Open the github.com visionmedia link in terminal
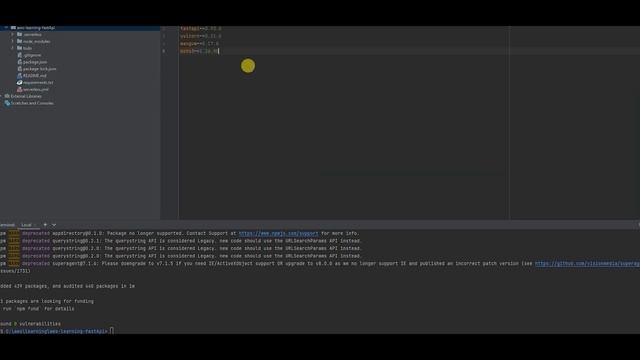The image size is (640, 360). (587, 264)
